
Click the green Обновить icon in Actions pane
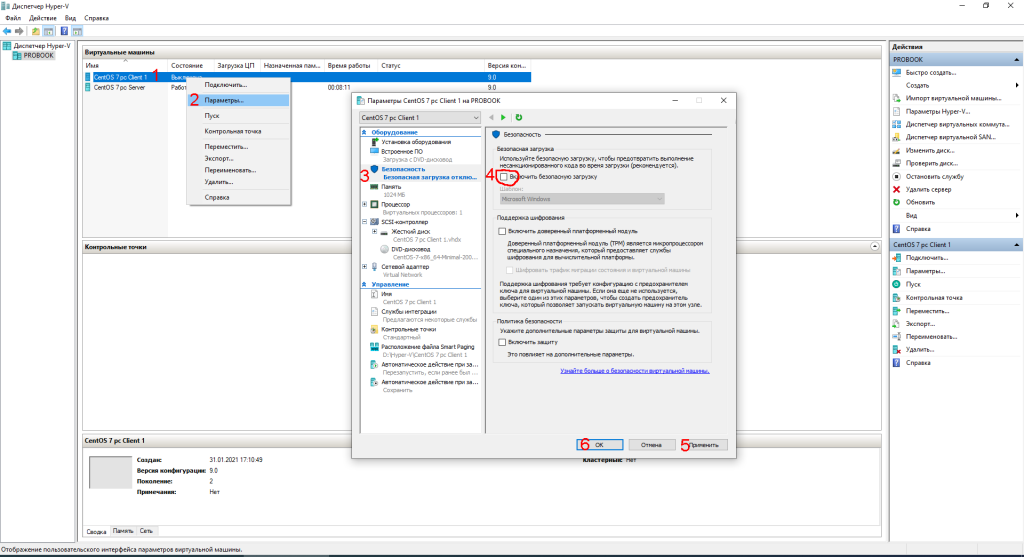tap(897, 202)
